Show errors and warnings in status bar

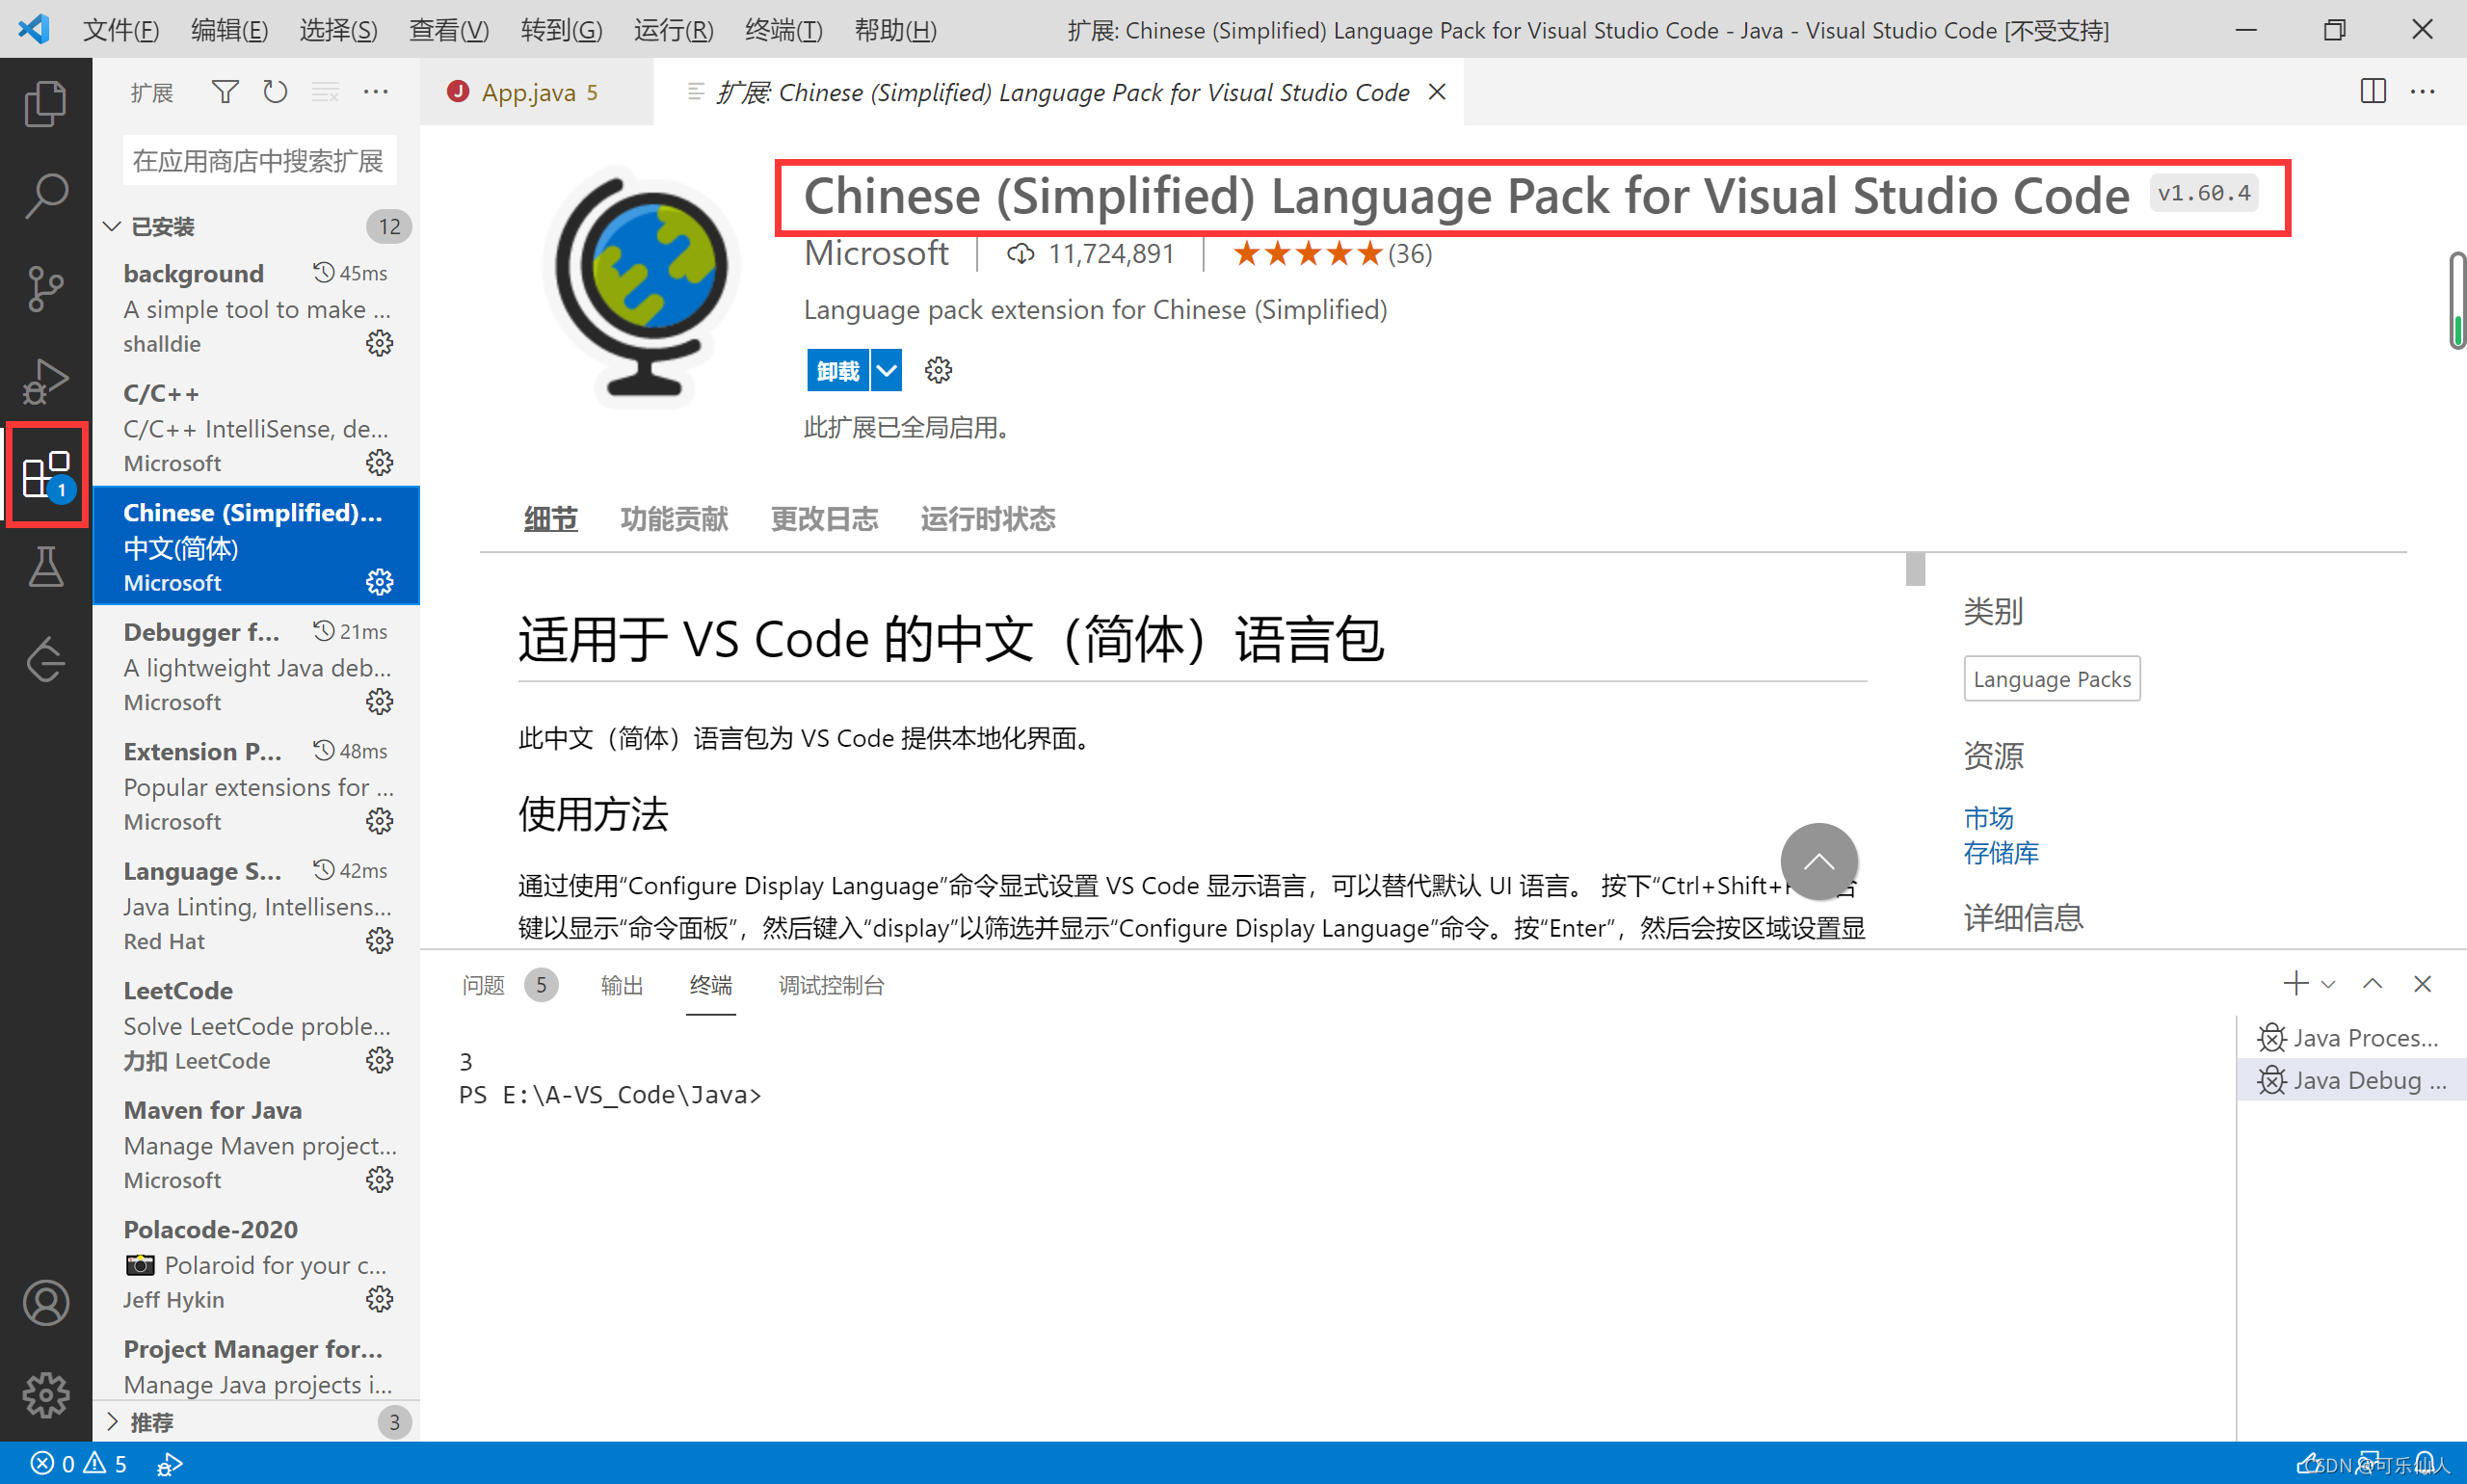(79, 1464)
